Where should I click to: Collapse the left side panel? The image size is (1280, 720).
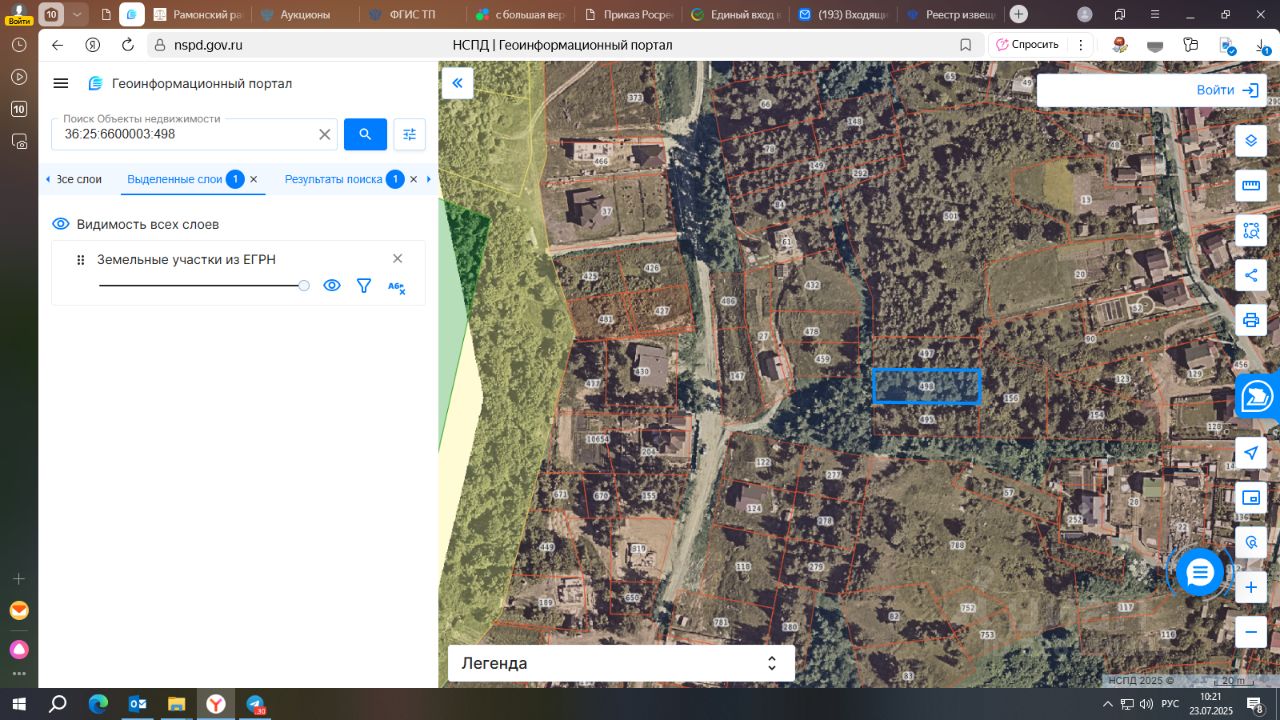pos(457,83)
